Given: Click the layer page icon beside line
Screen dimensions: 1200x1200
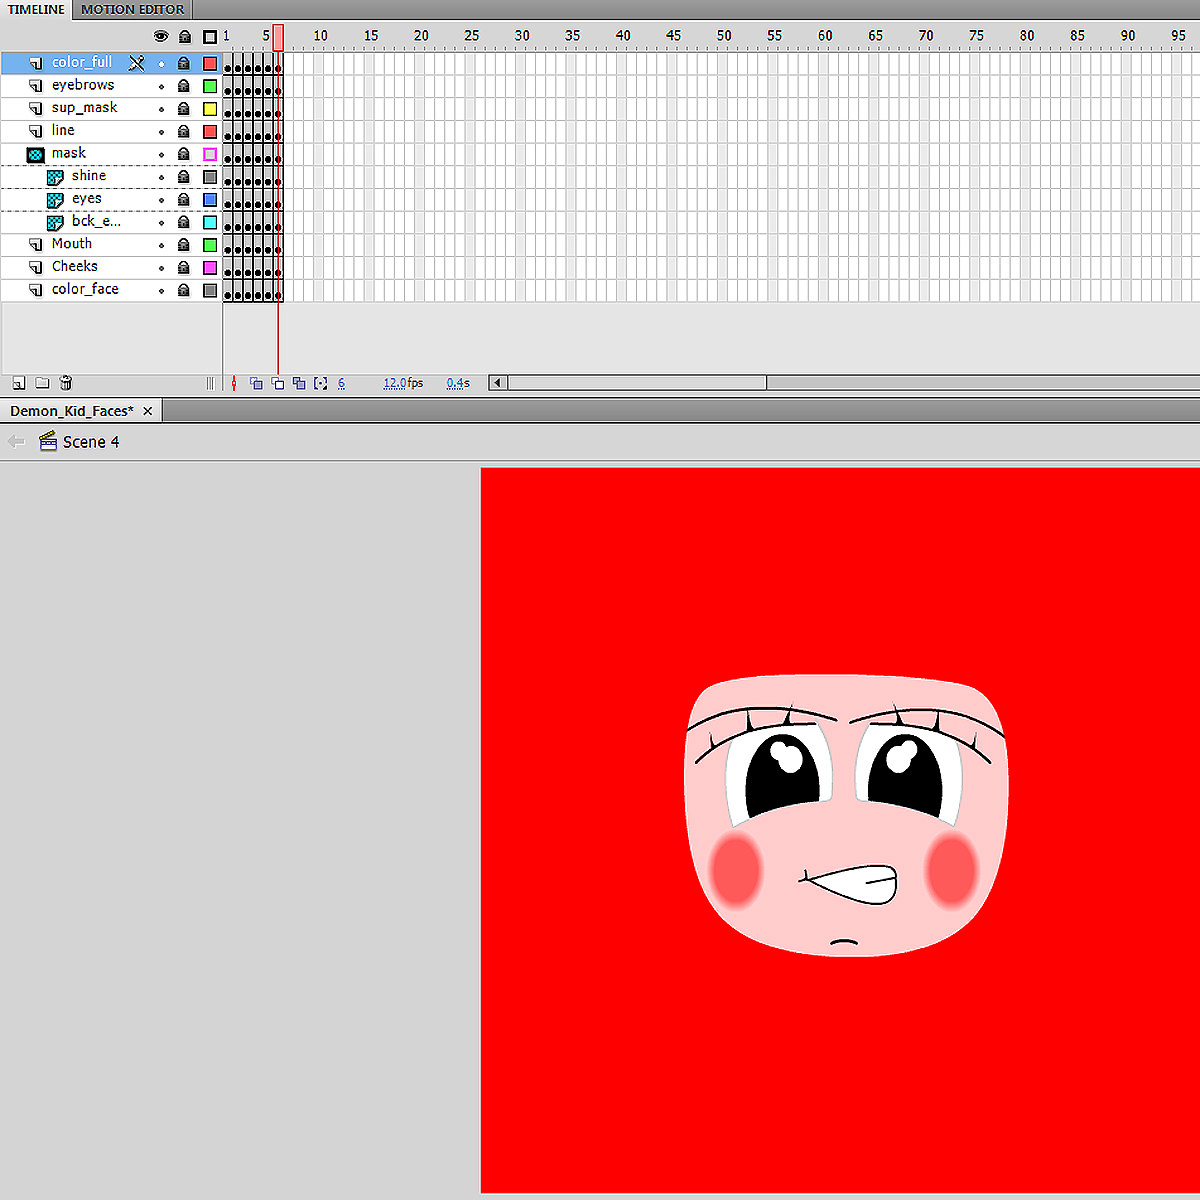Looking at the screenshot, I should (36, 131).
